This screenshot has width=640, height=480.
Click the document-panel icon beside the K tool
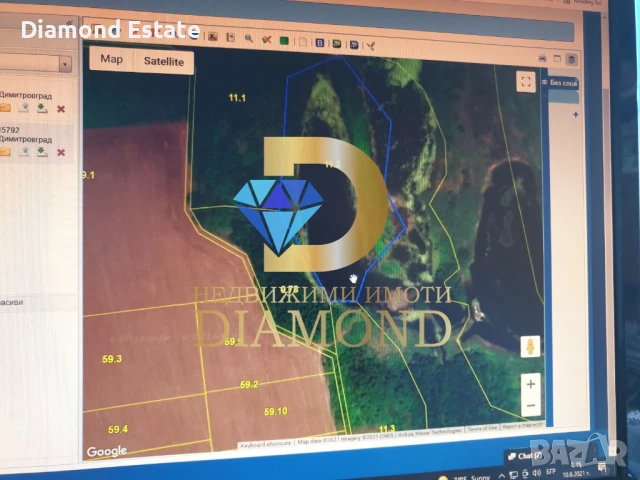pos(231,38)
